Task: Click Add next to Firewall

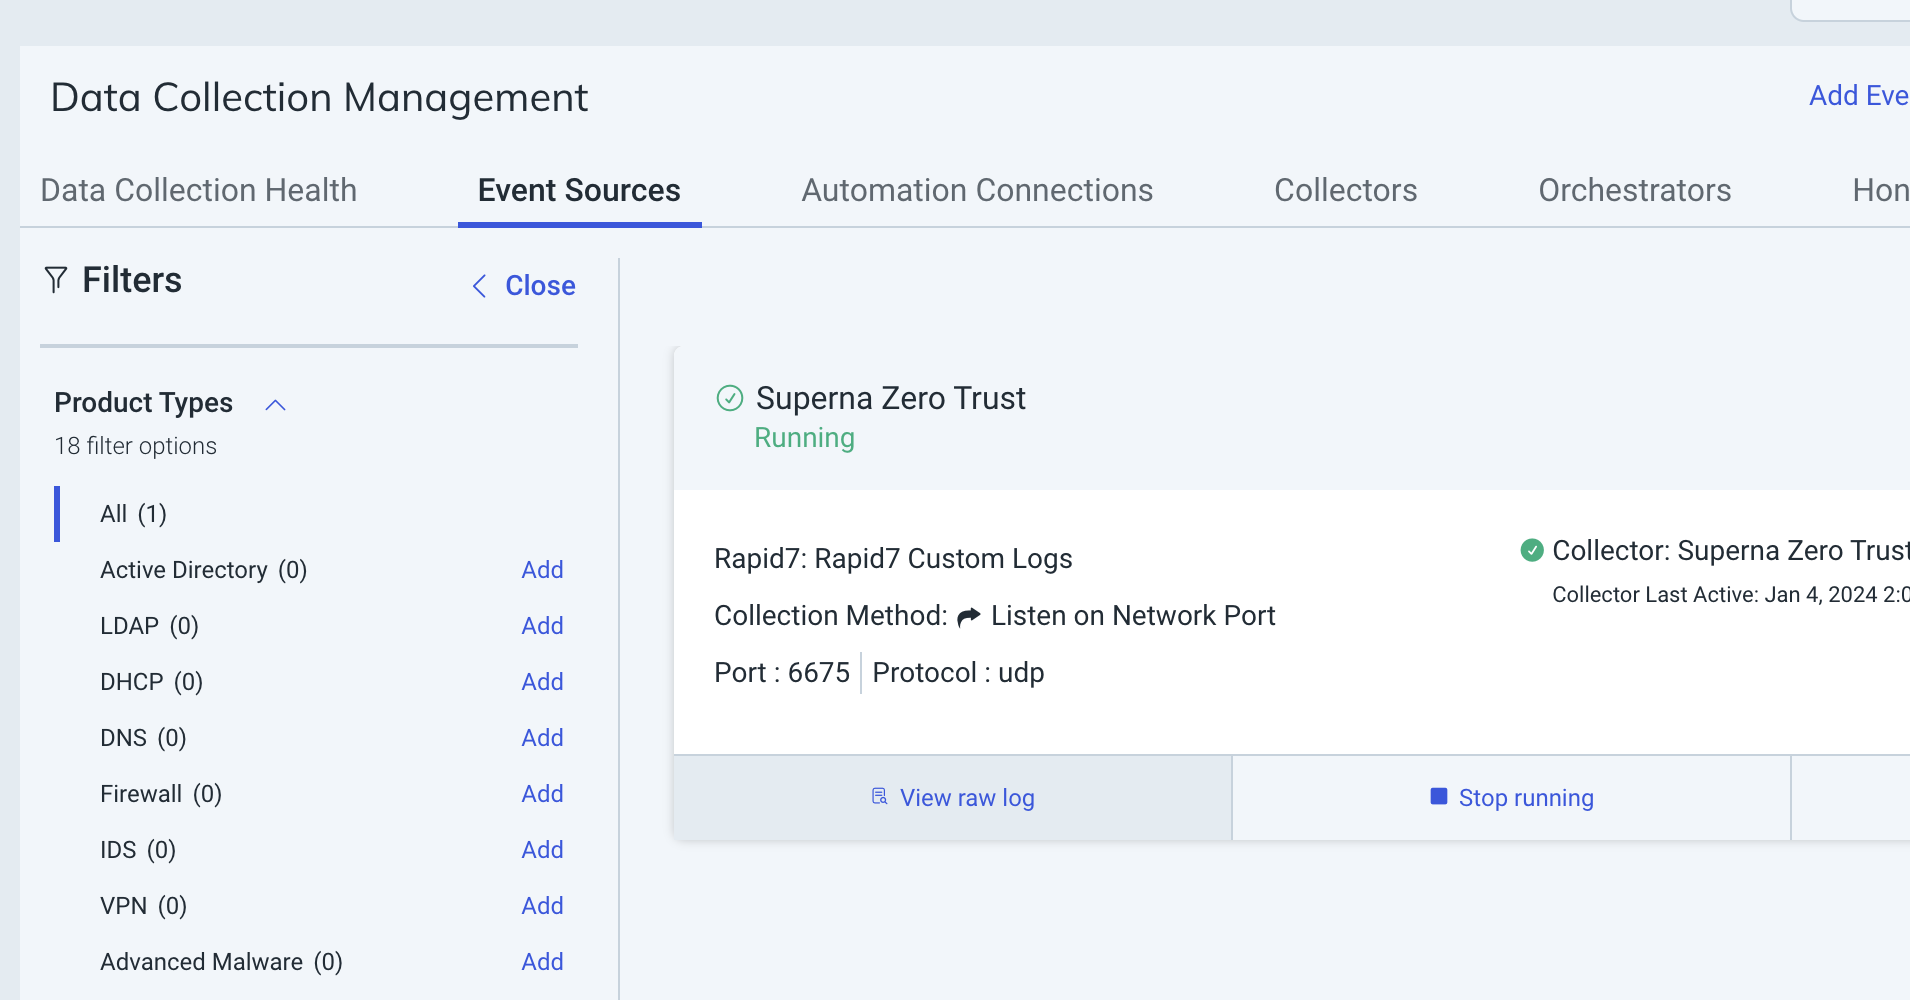Action: 542,793
